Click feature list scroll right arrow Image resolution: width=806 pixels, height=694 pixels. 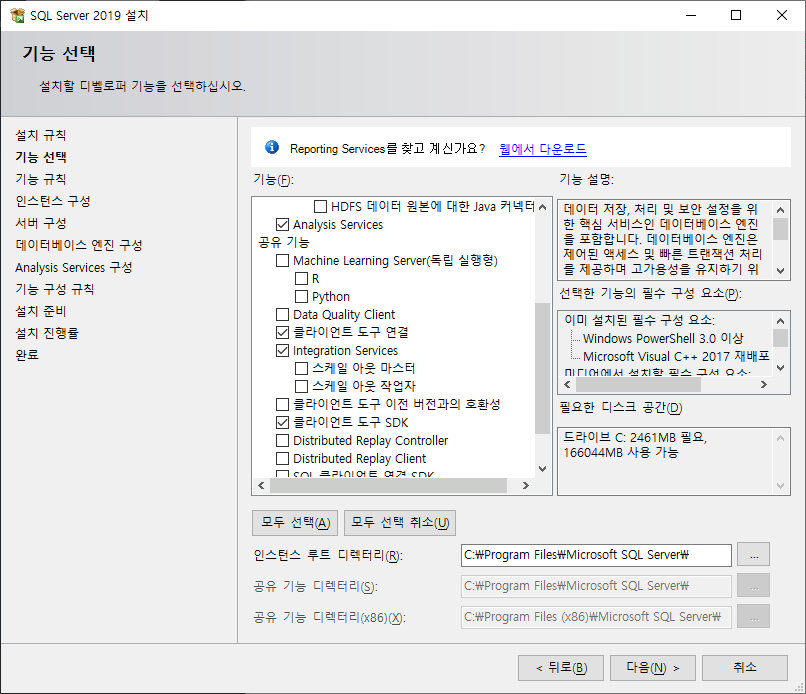[525, 485]
